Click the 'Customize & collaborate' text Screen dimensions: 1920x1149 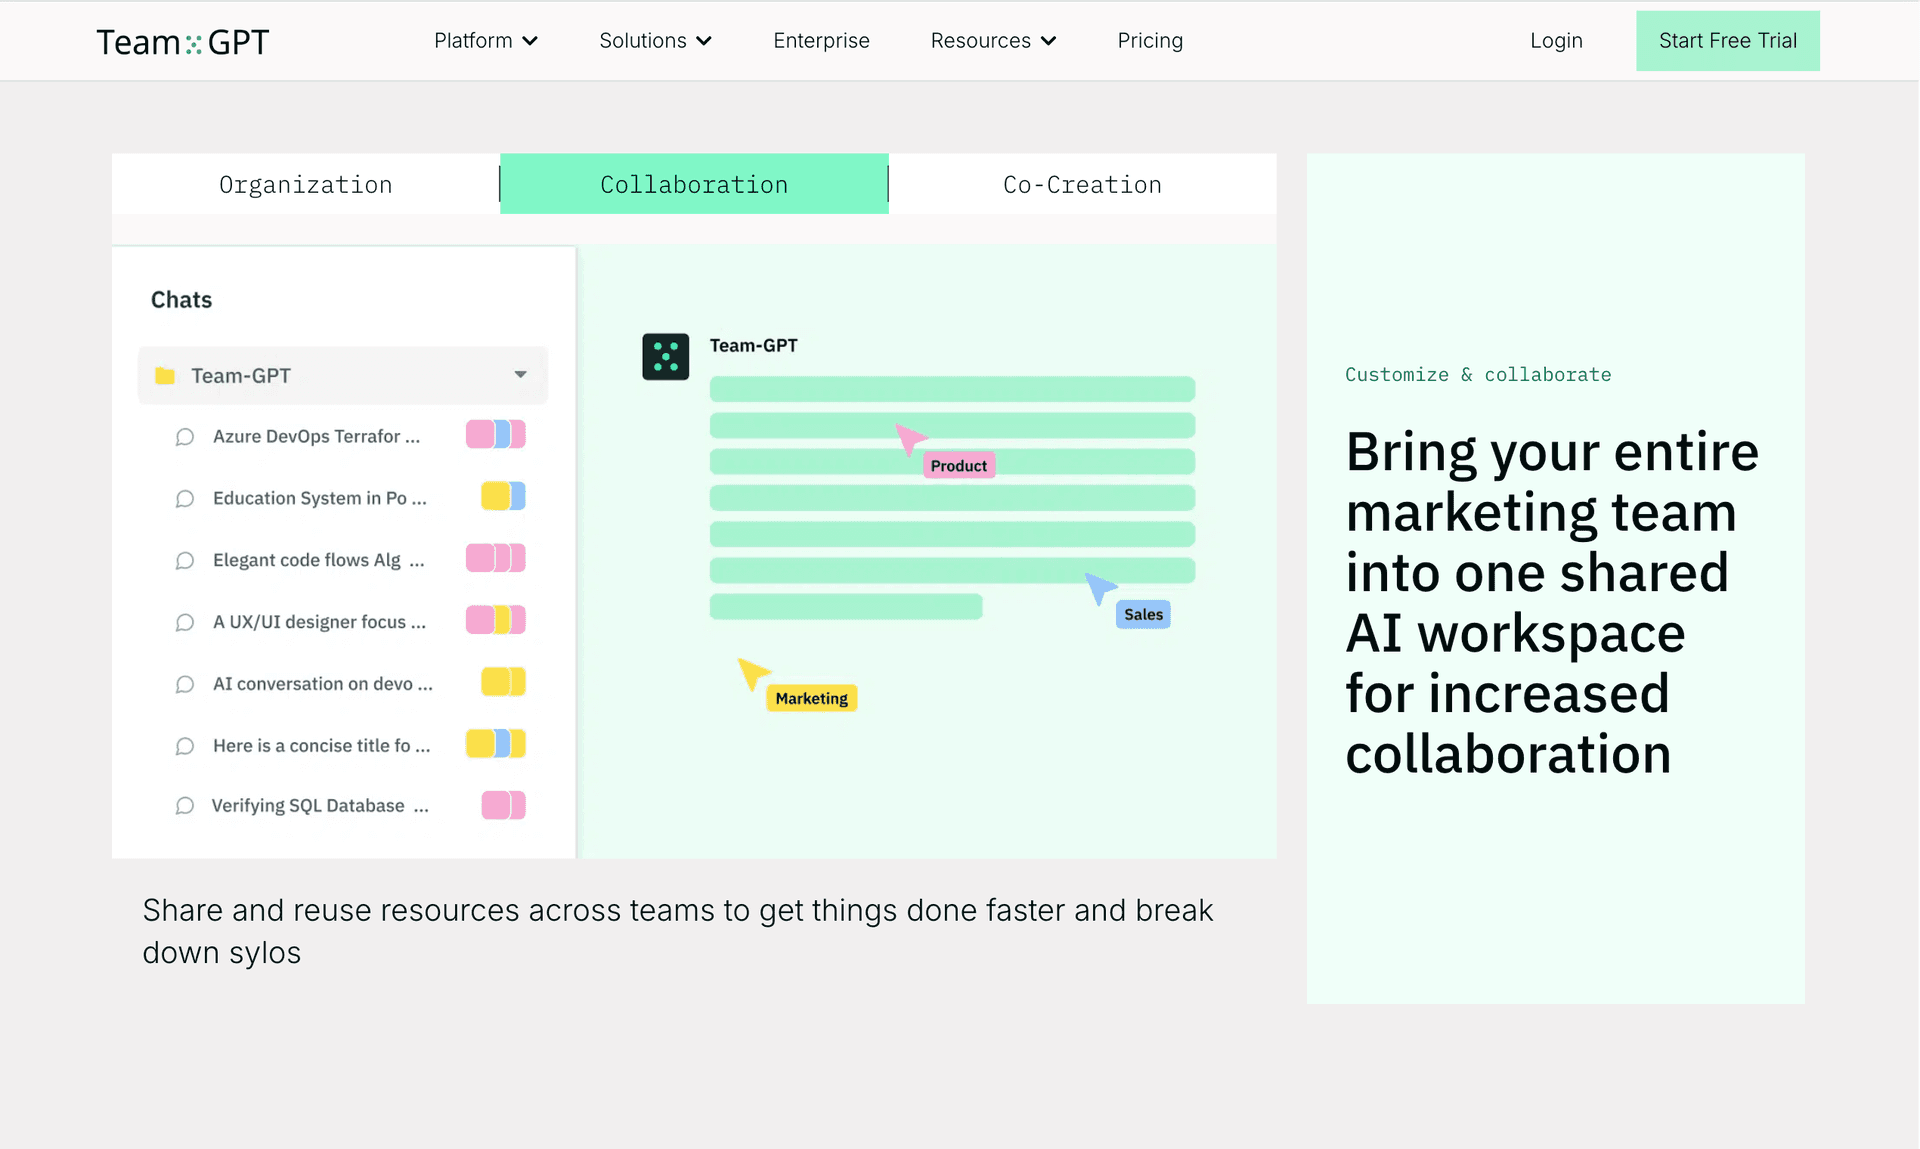1478,375
